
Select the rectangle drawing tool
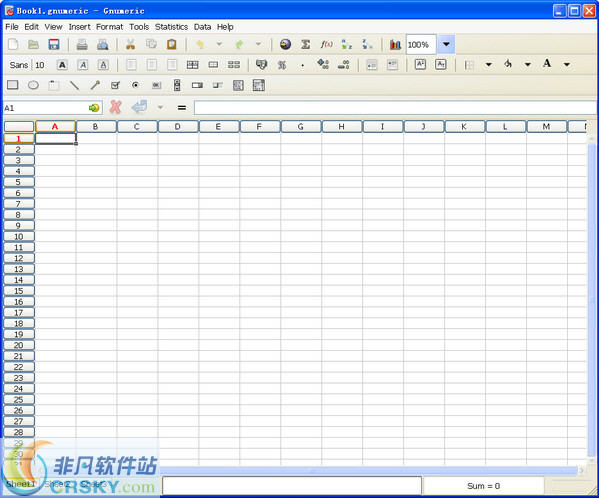coord(13,85)
